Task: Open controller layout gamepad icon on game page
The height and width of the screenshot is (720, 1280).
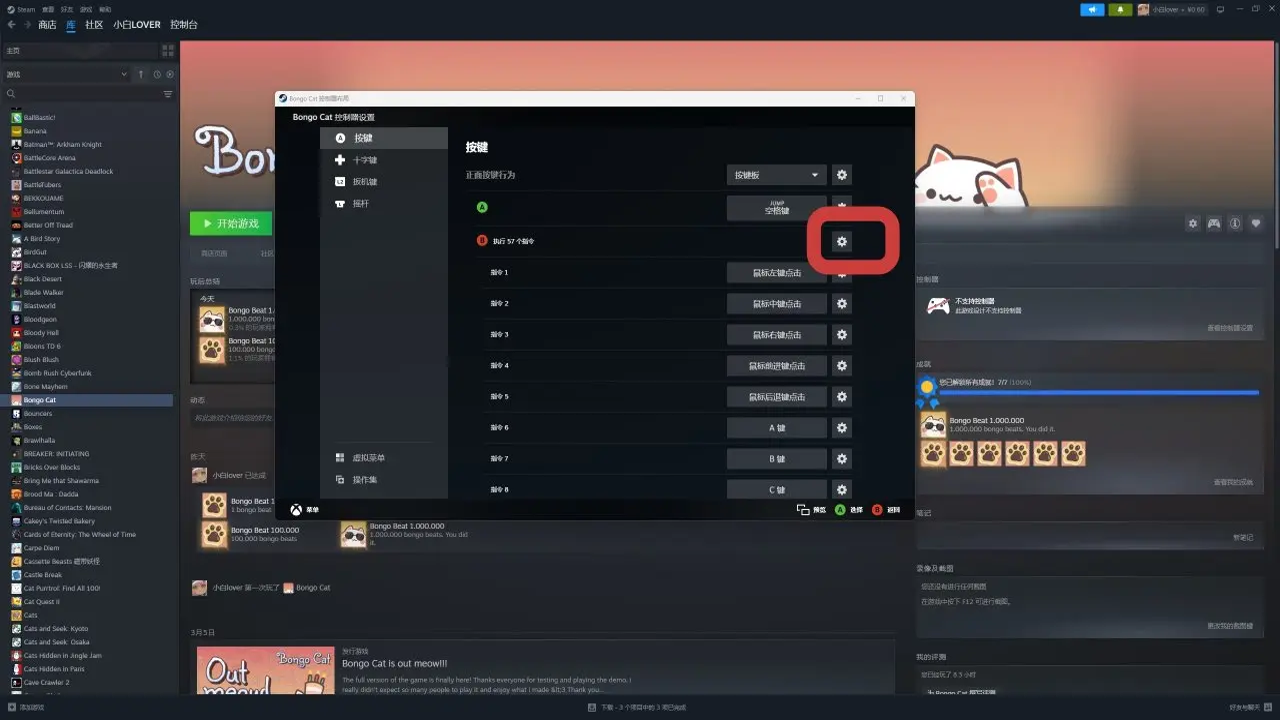Action: pos(1214,224)
